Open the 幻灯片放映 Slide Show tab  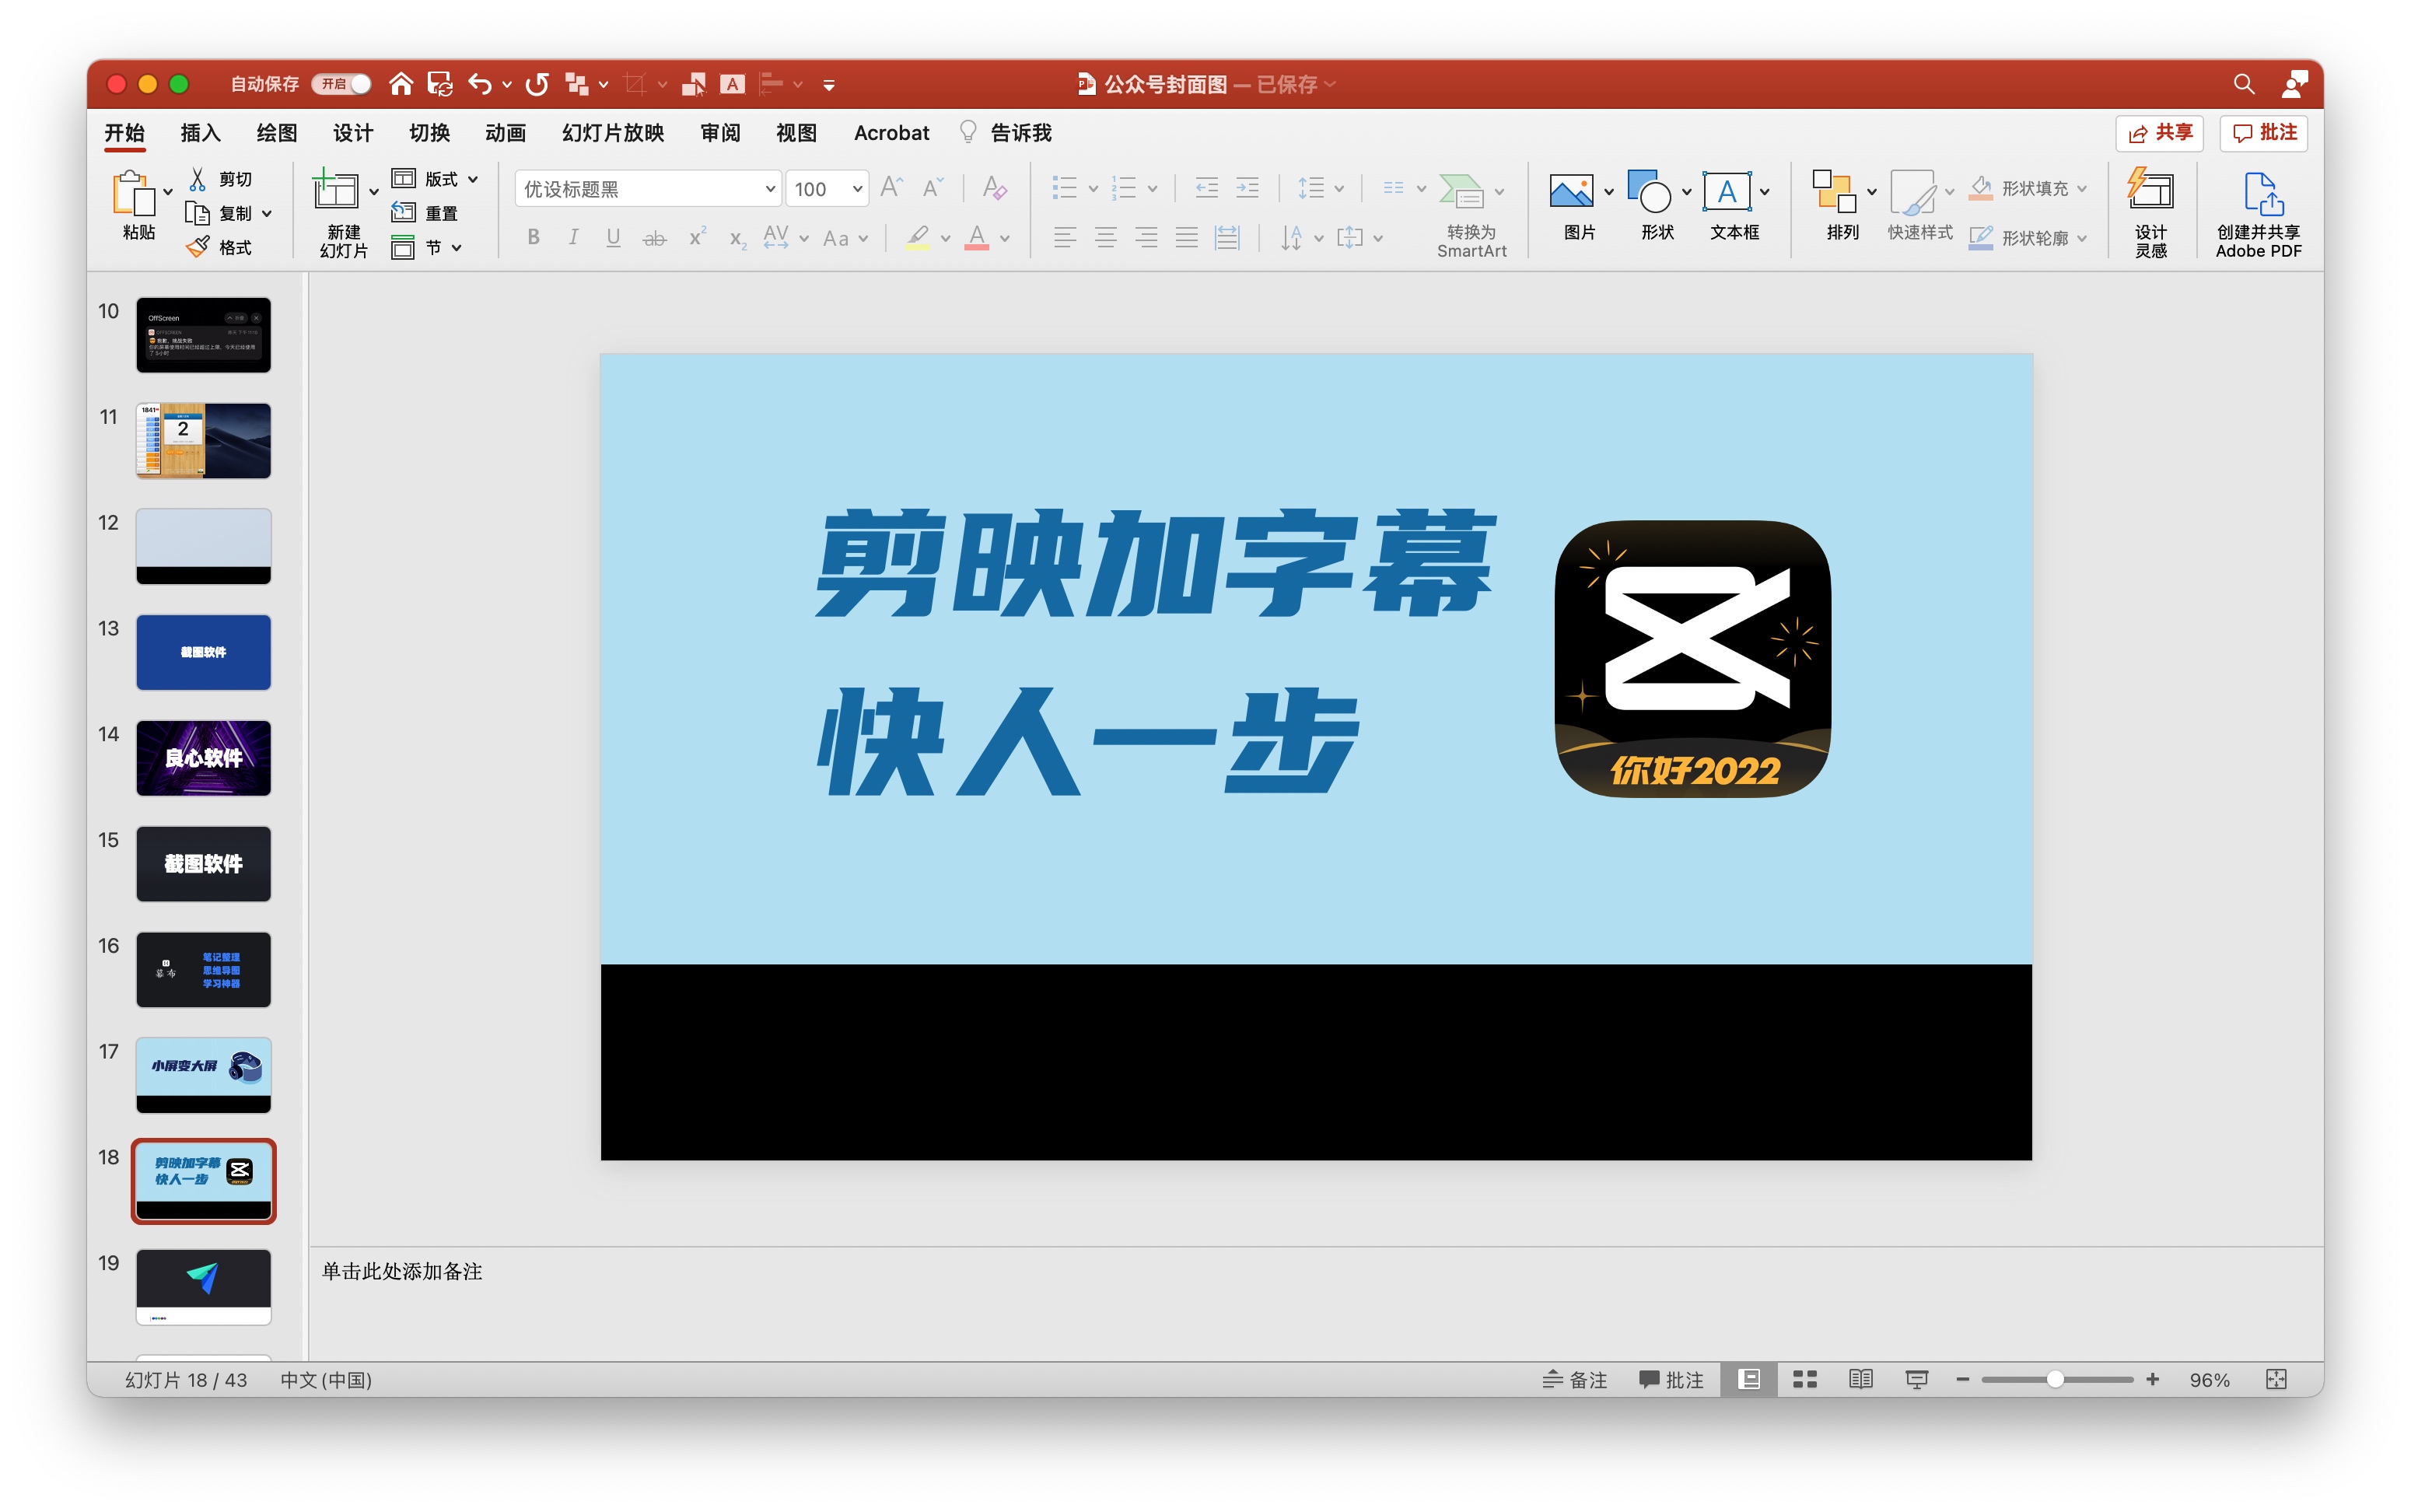coord(613,133)
